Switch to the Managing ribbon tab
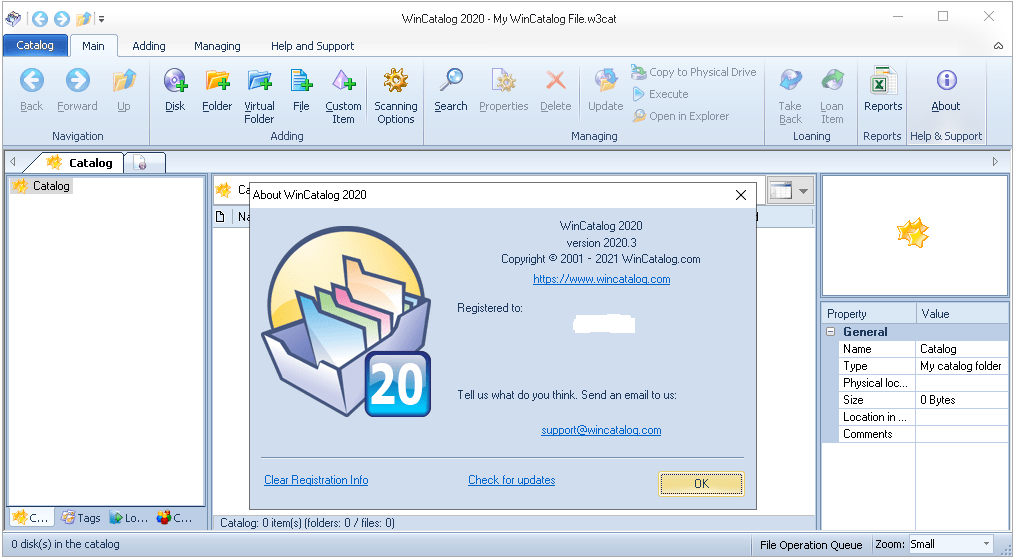The image size is (1015, 559). point(218,46)
